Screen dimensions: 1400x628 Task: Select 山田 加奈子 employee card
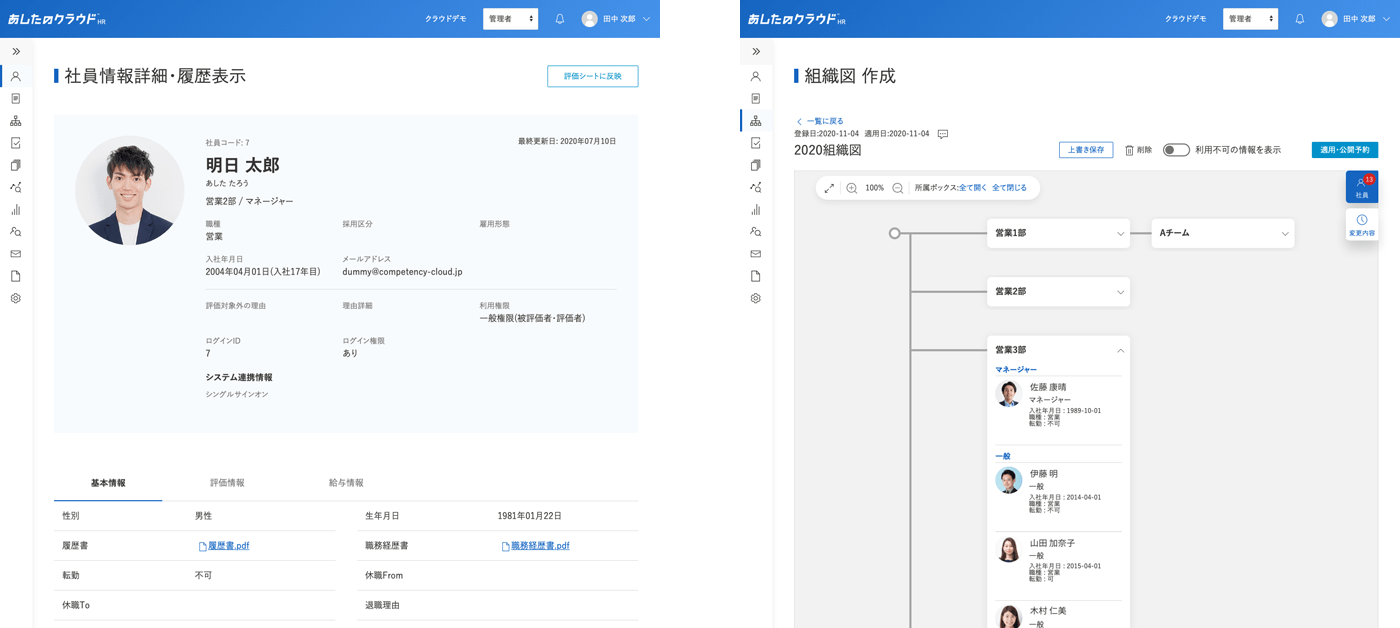click(1058, 560)
